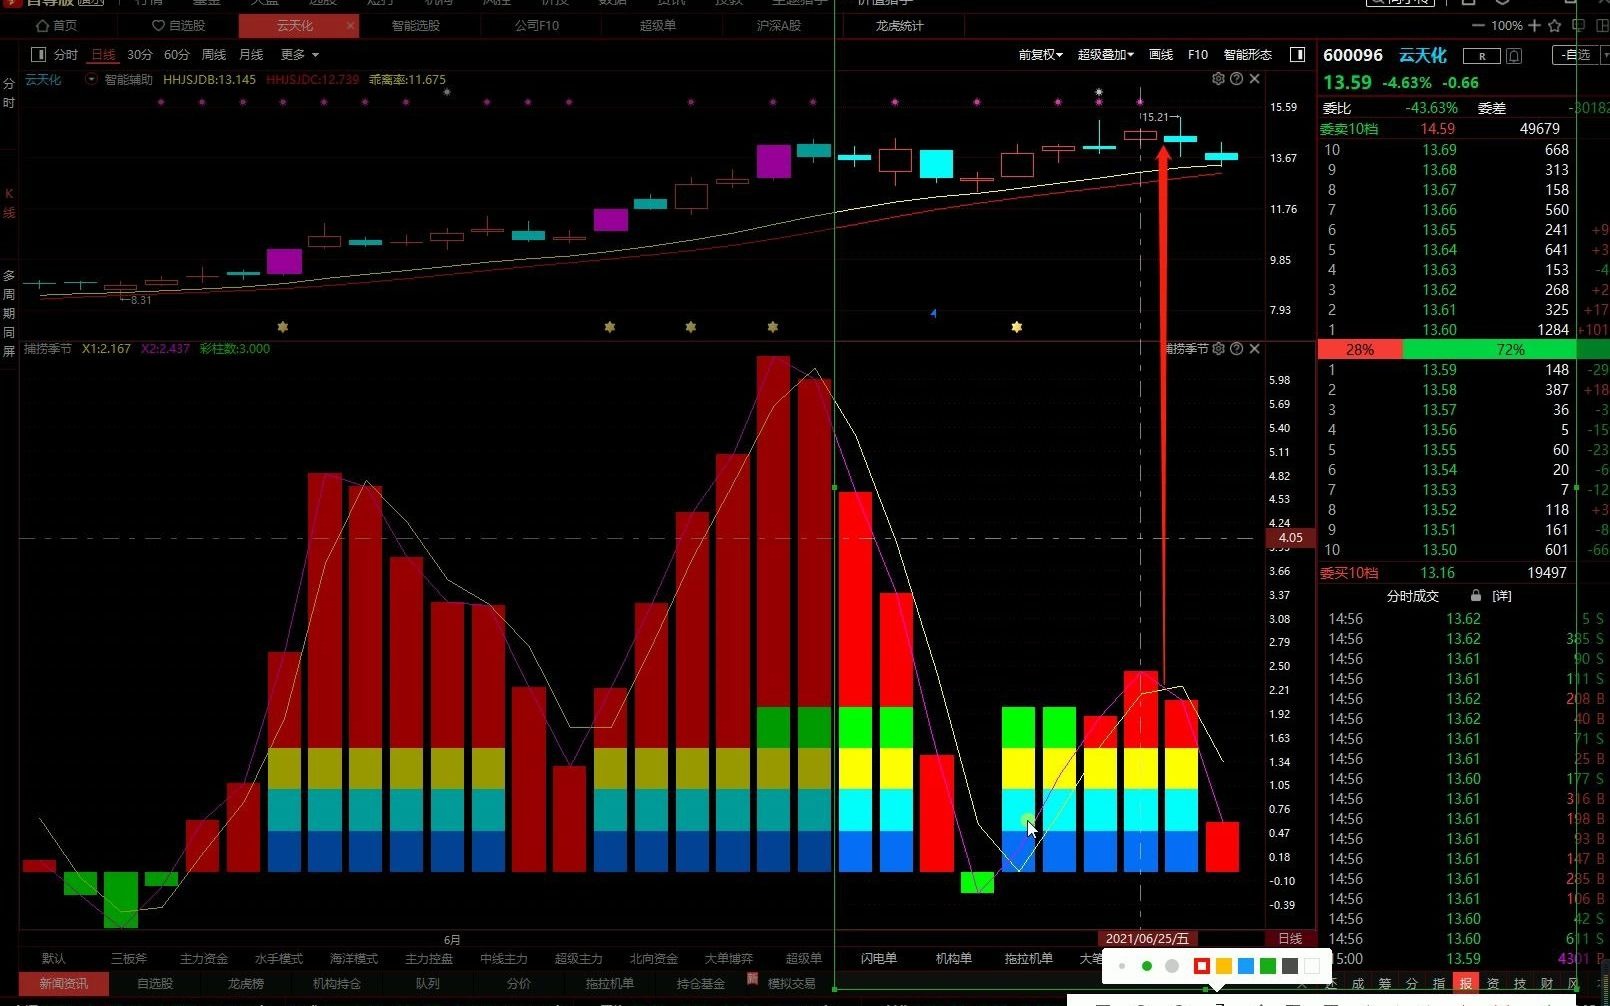Viewport: 1610px width, 1006px height.
Task: Open the 超级单 tab
Action: (658, 26)
